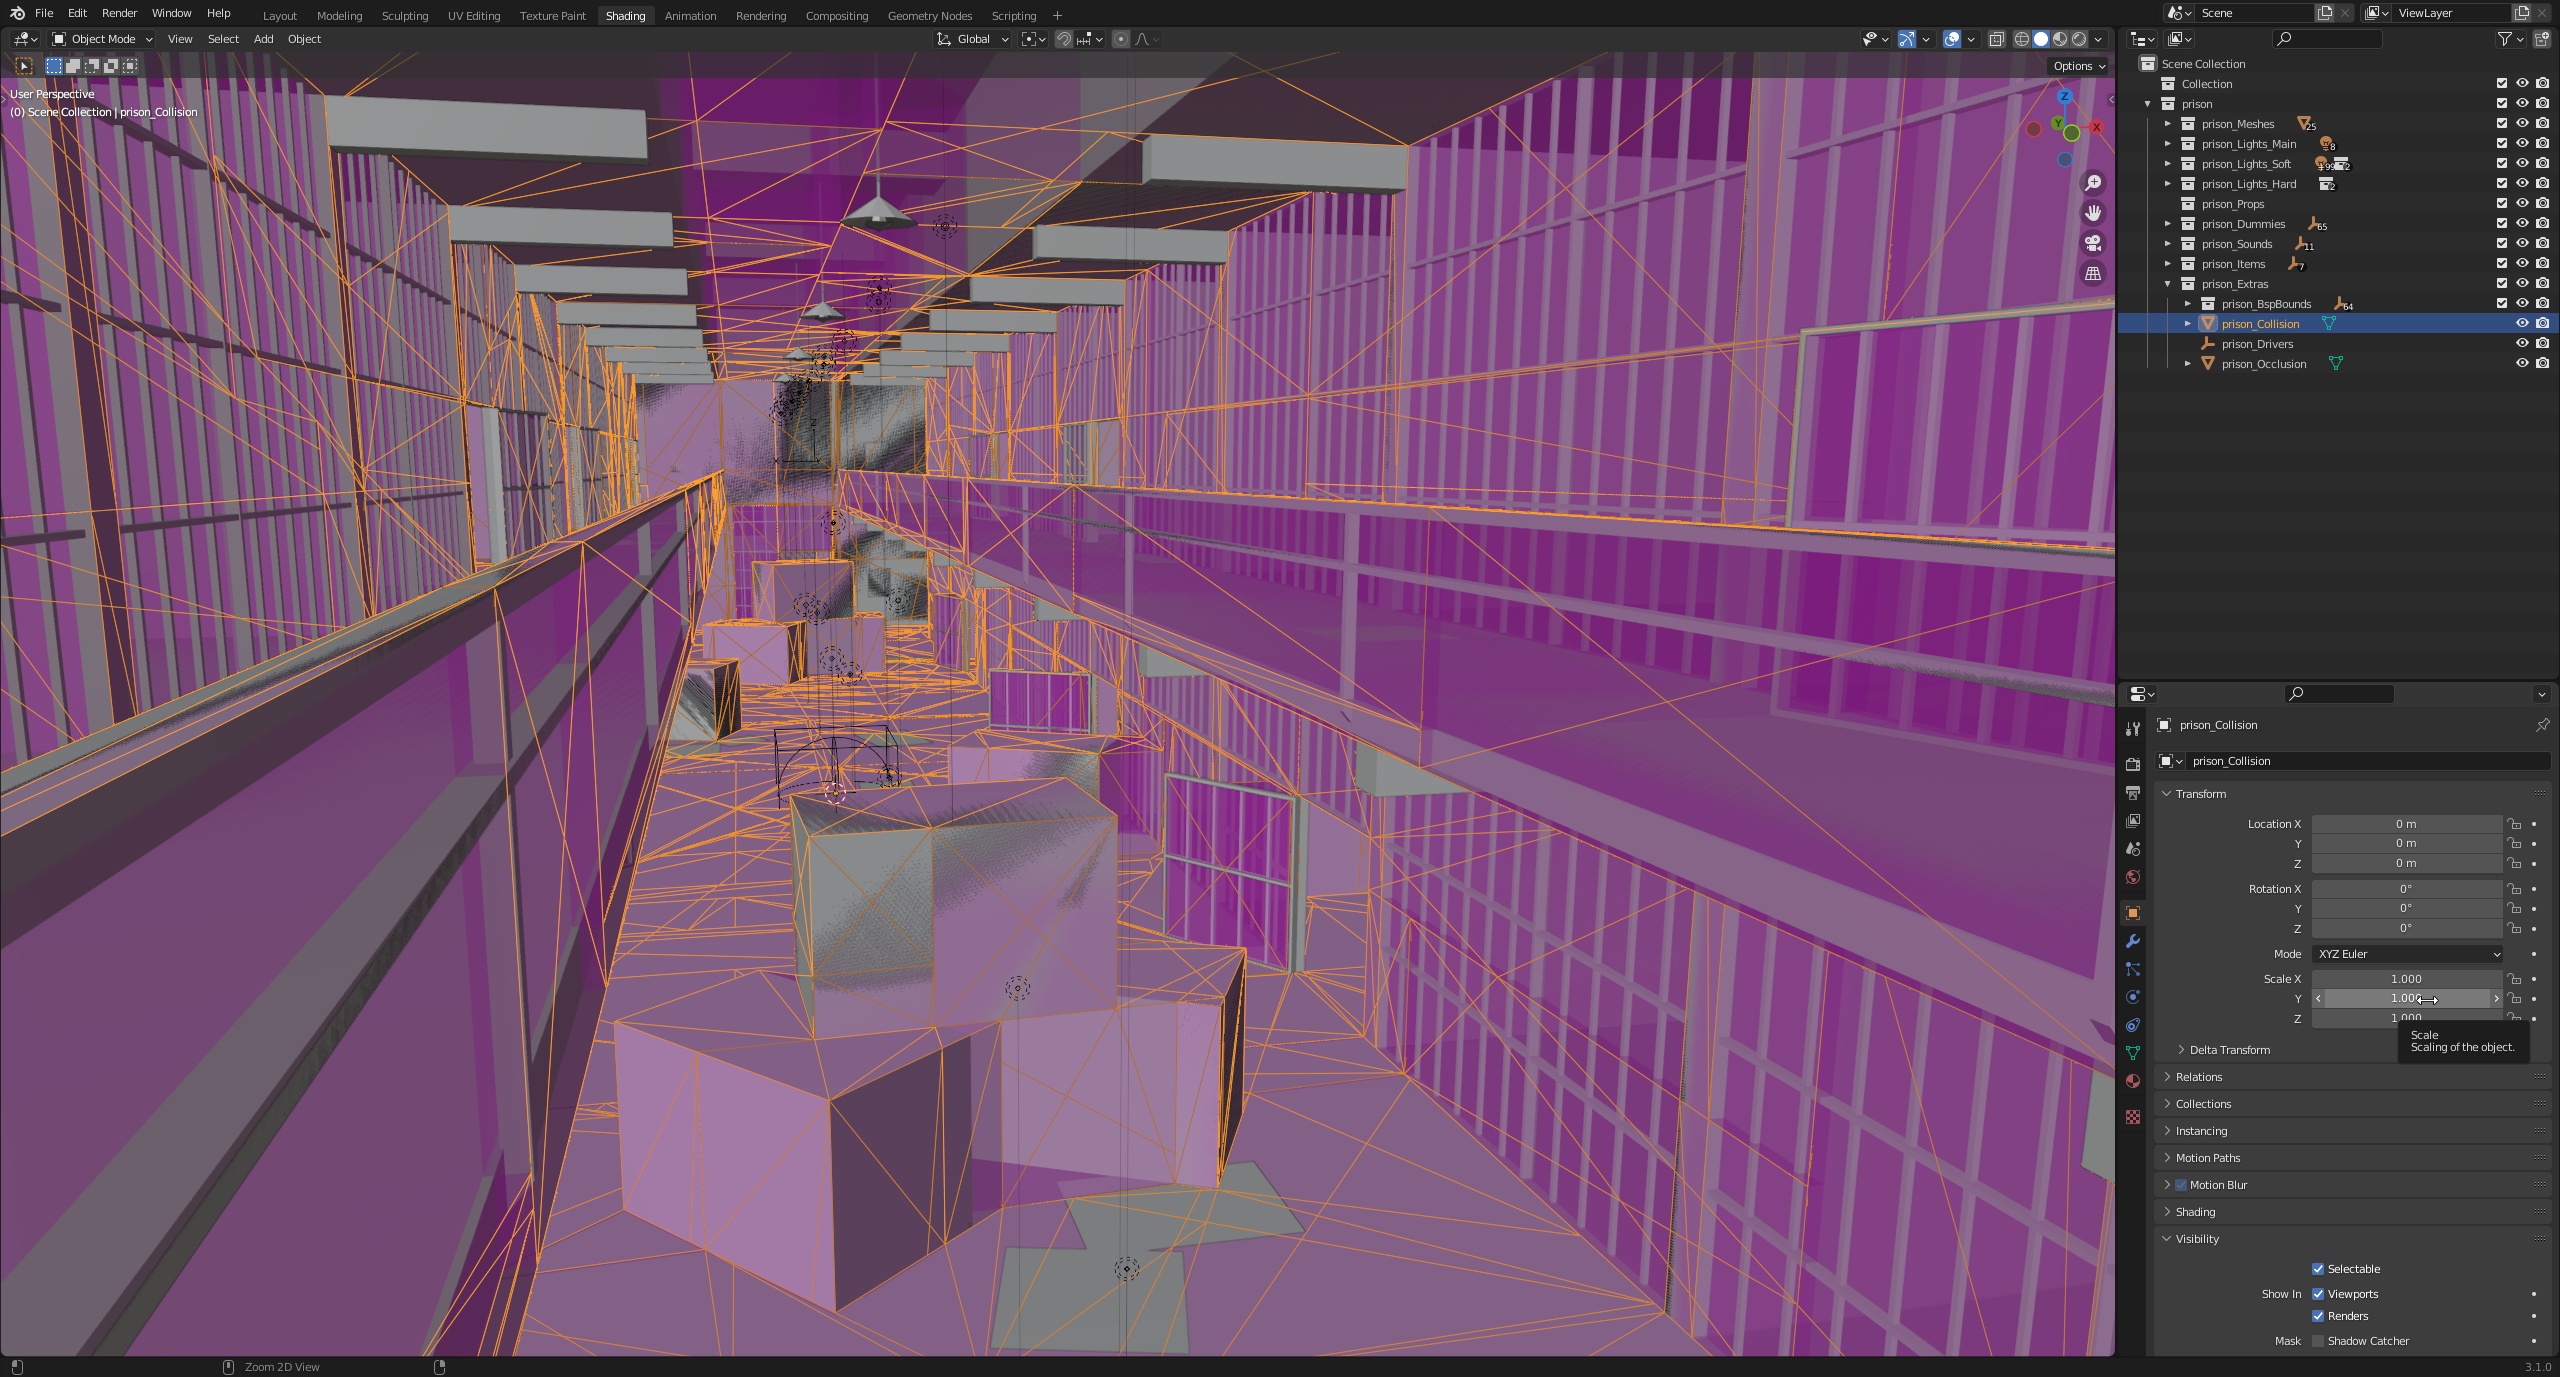Expand the Instancing panel
Screen dimensions: 2560x1377
pyautogui.click(x=2201, y=1131)
